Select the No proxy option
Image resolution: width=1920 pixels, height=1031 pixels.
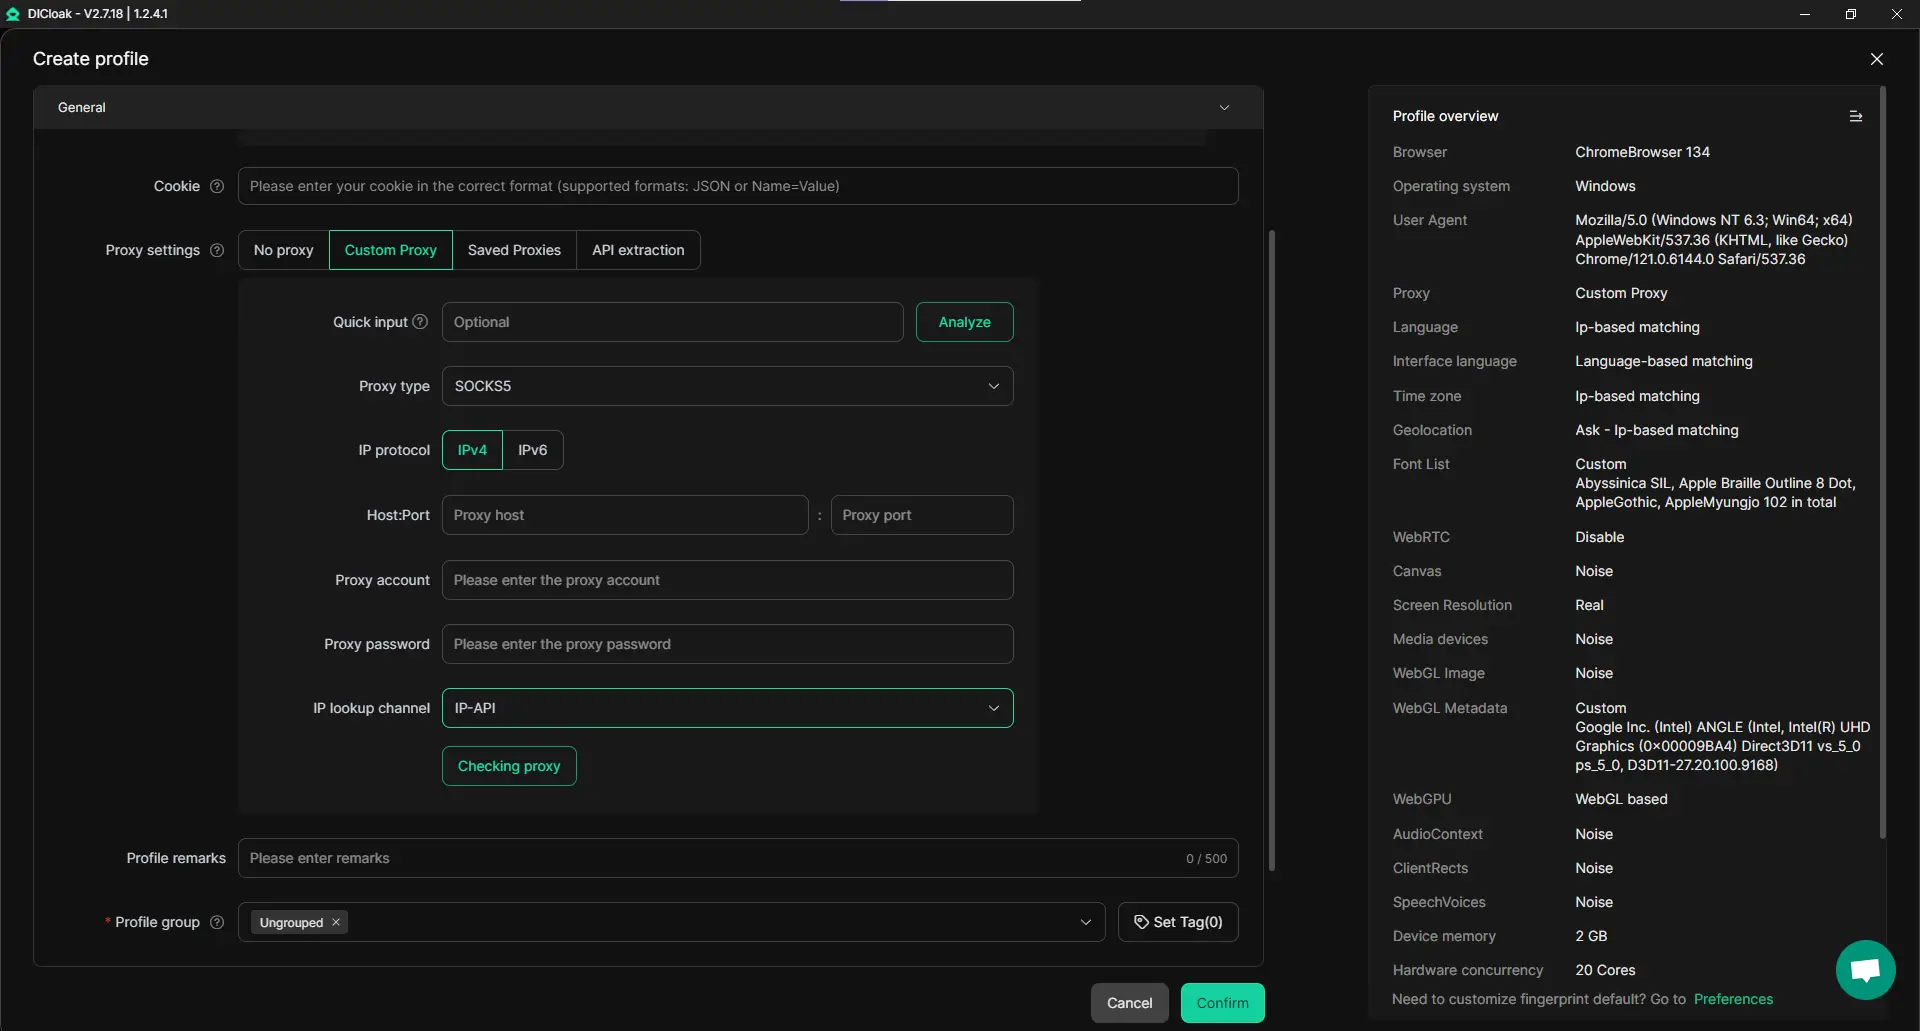[283, 250]
